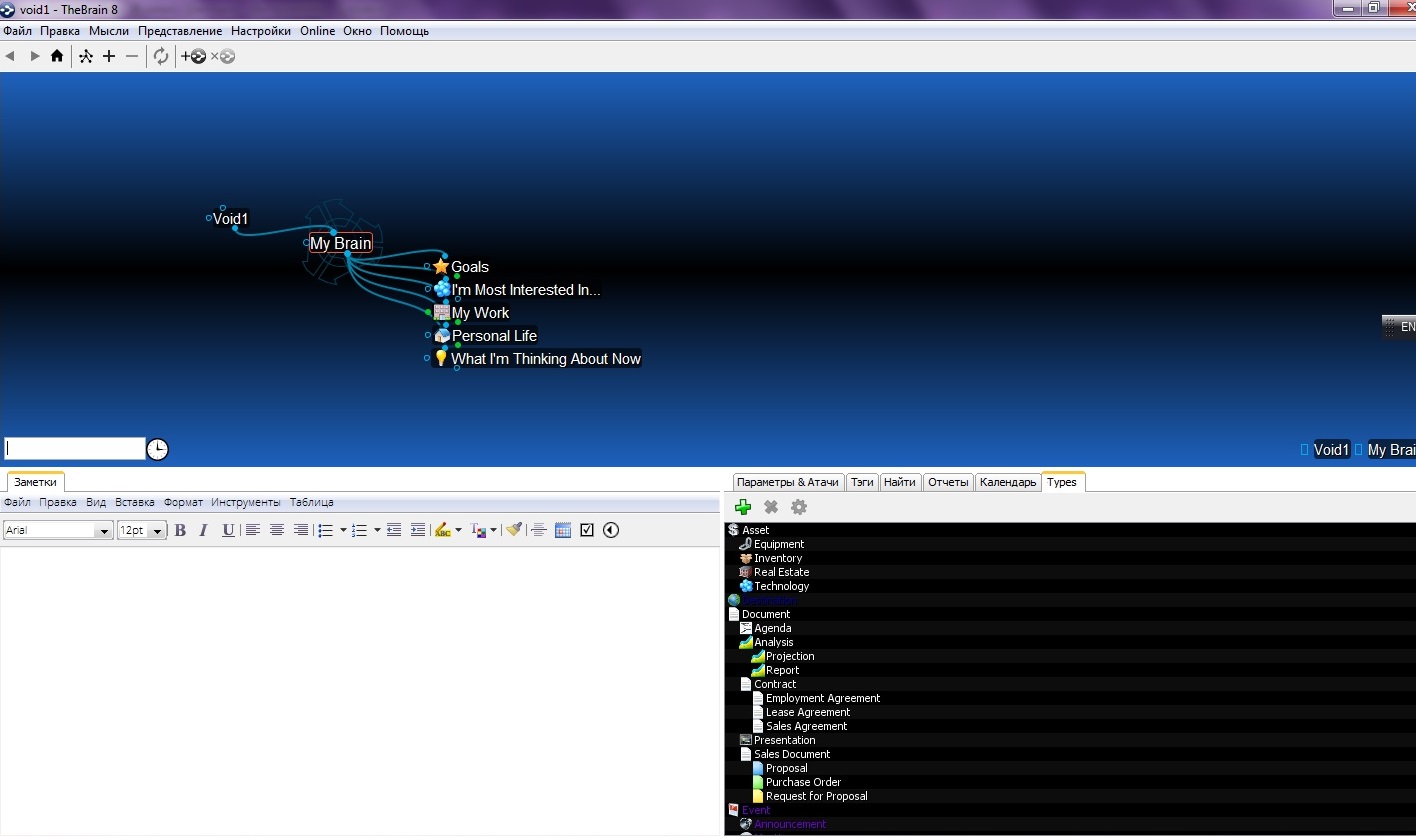Insert a checkbox into the note

tap(587, 530)
